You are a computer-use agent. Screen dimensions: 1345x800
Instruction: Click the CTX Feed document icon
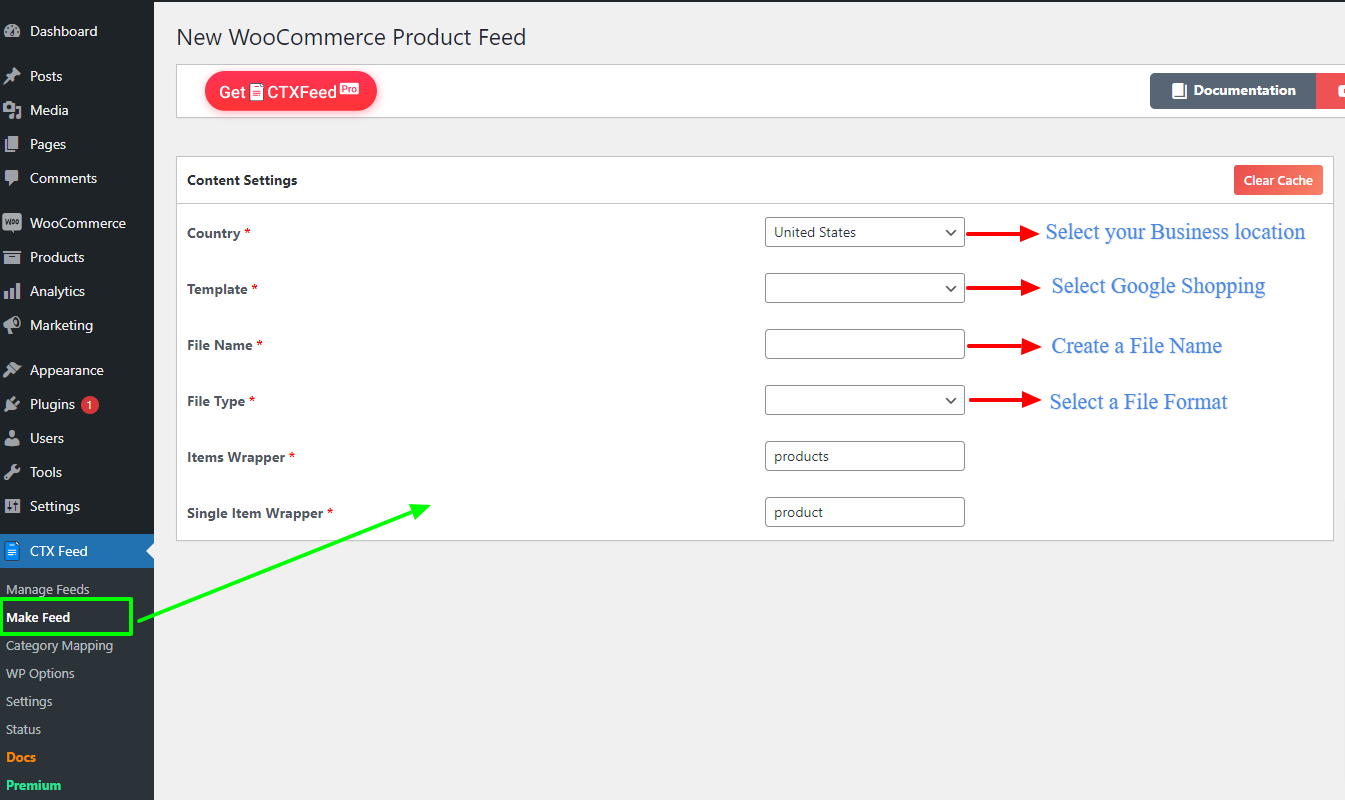[12, 551]
